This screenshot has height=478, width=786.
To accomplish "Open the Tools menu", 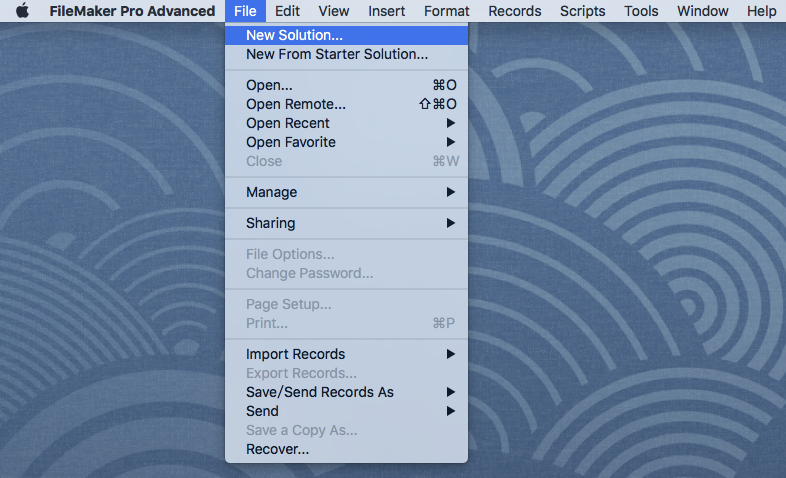I will (x=641, y=11).
